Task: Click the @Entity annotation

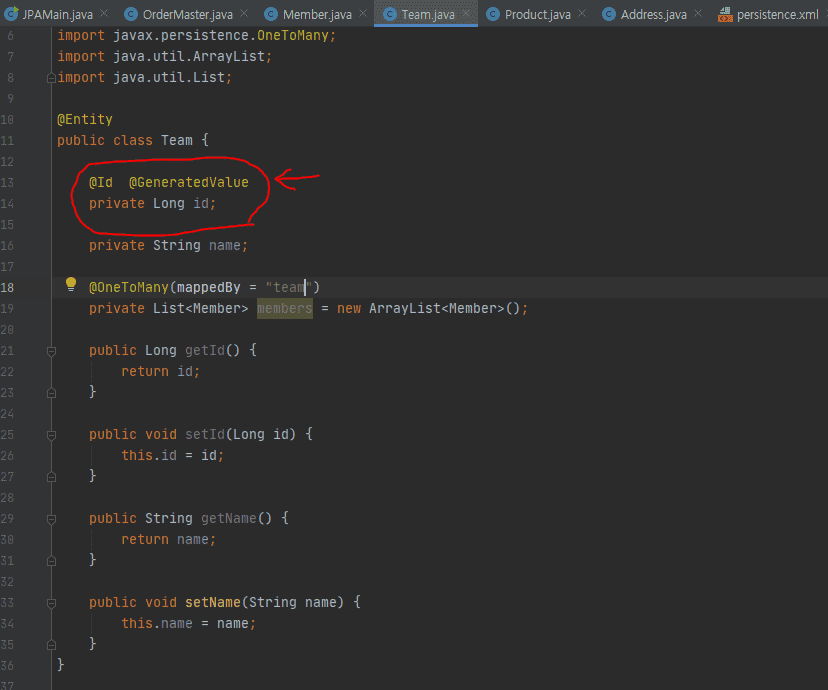Action: click(84, 120)
